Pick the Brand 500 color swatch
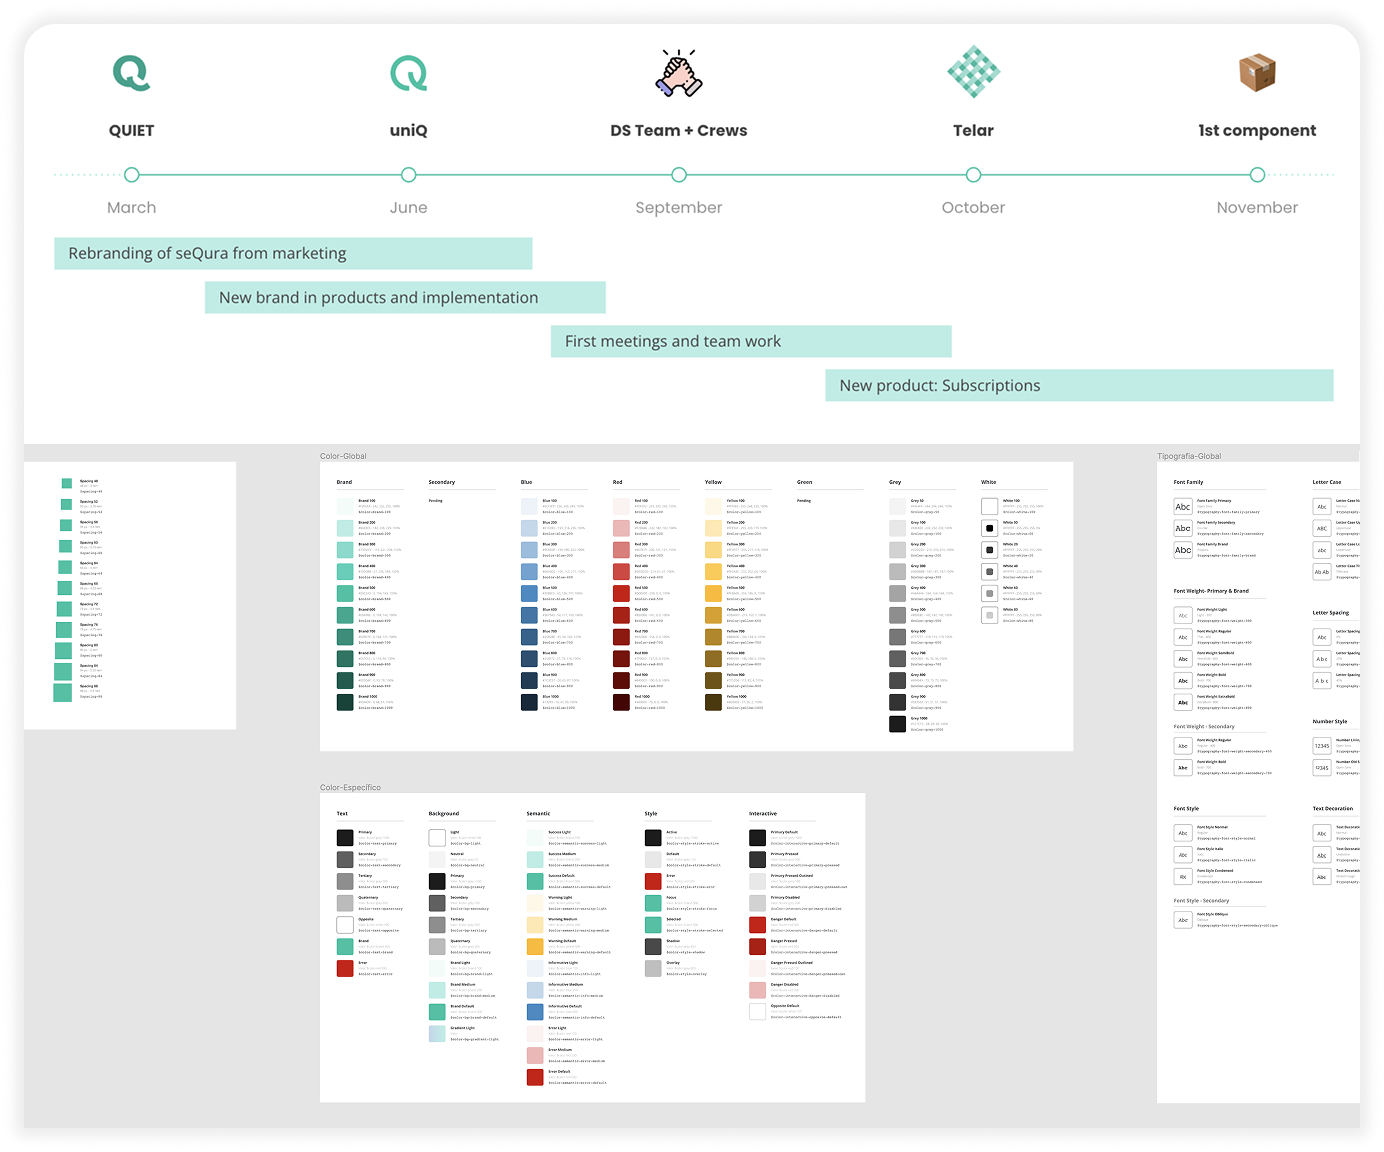The width and height of the screenshot is (1384, 1152). 345,594
